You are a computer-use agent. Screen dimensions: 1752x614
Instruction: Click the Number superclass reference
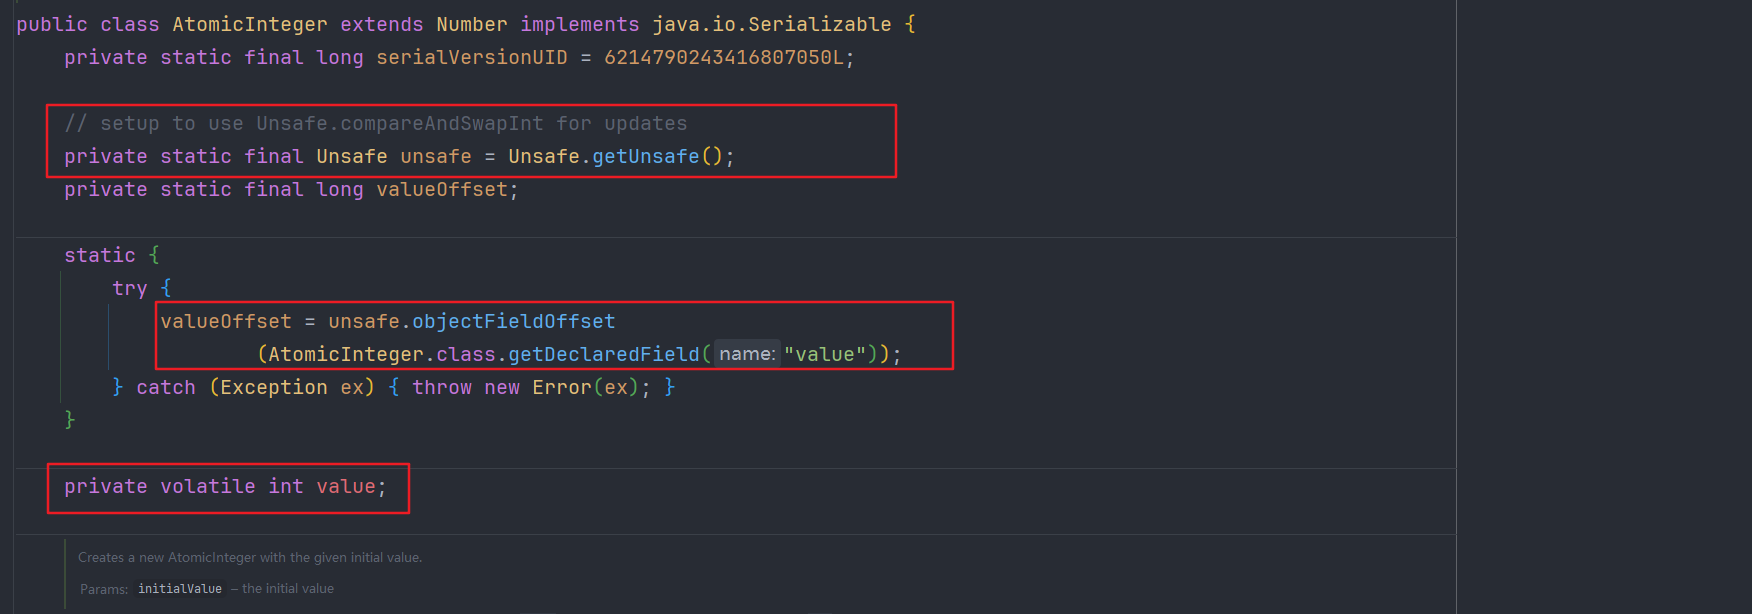click(471, 24)
